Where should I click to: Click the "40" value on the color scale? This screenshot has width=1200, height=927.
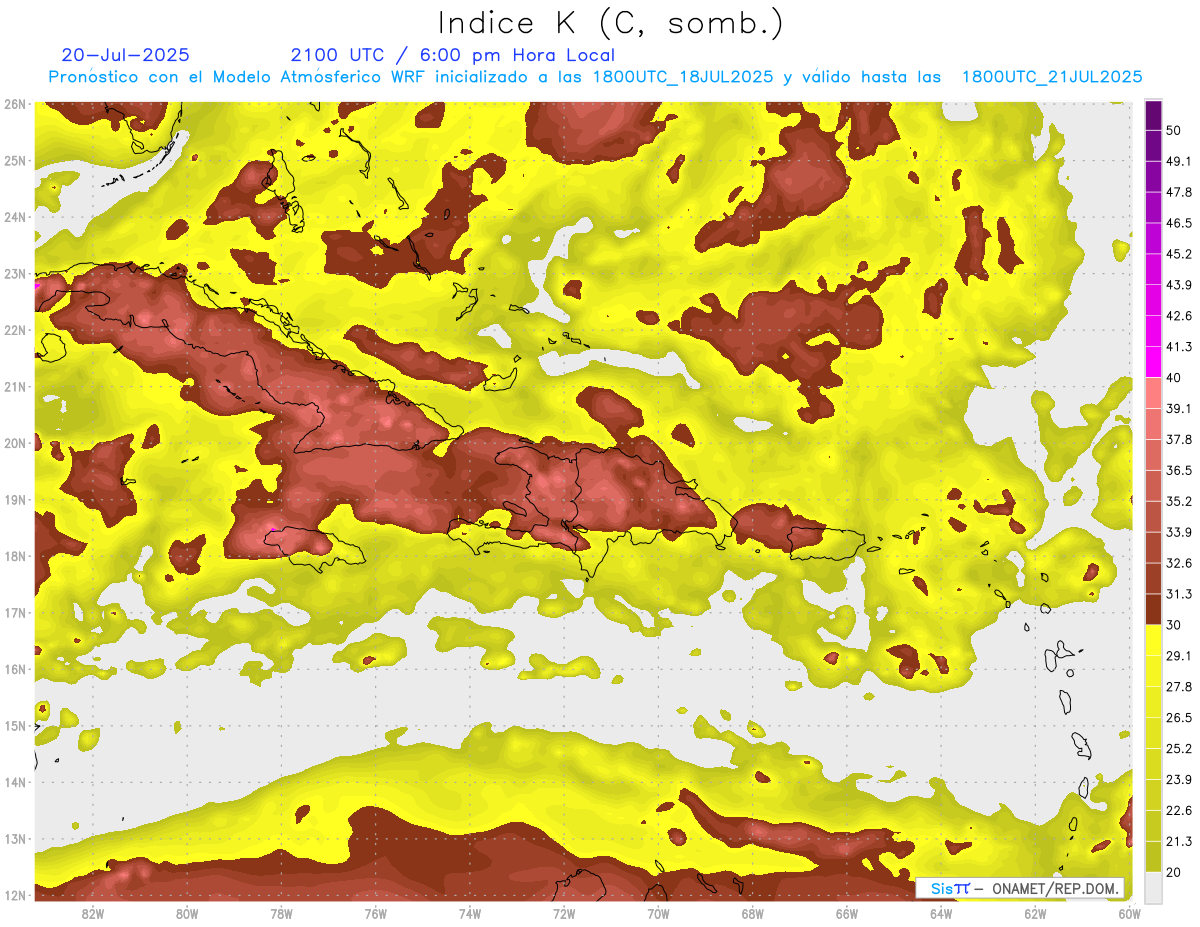(x=1174, y=377)
